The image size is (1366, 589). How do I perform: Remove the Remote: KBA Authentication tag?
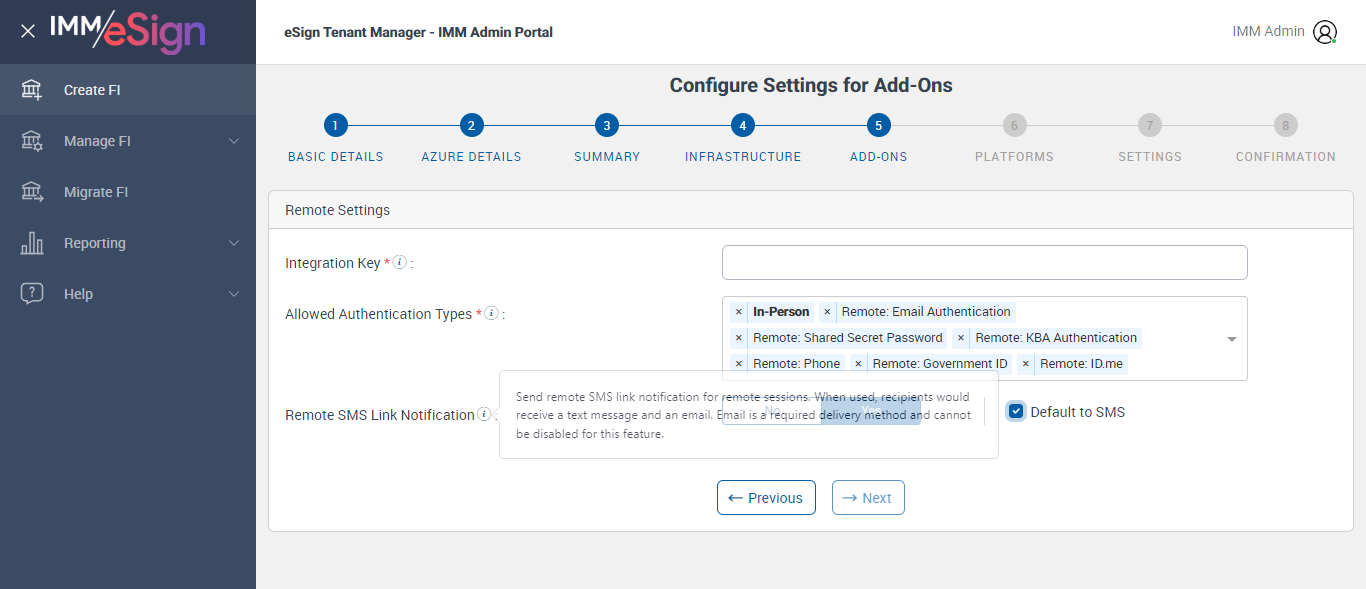[x=961, y=338]
